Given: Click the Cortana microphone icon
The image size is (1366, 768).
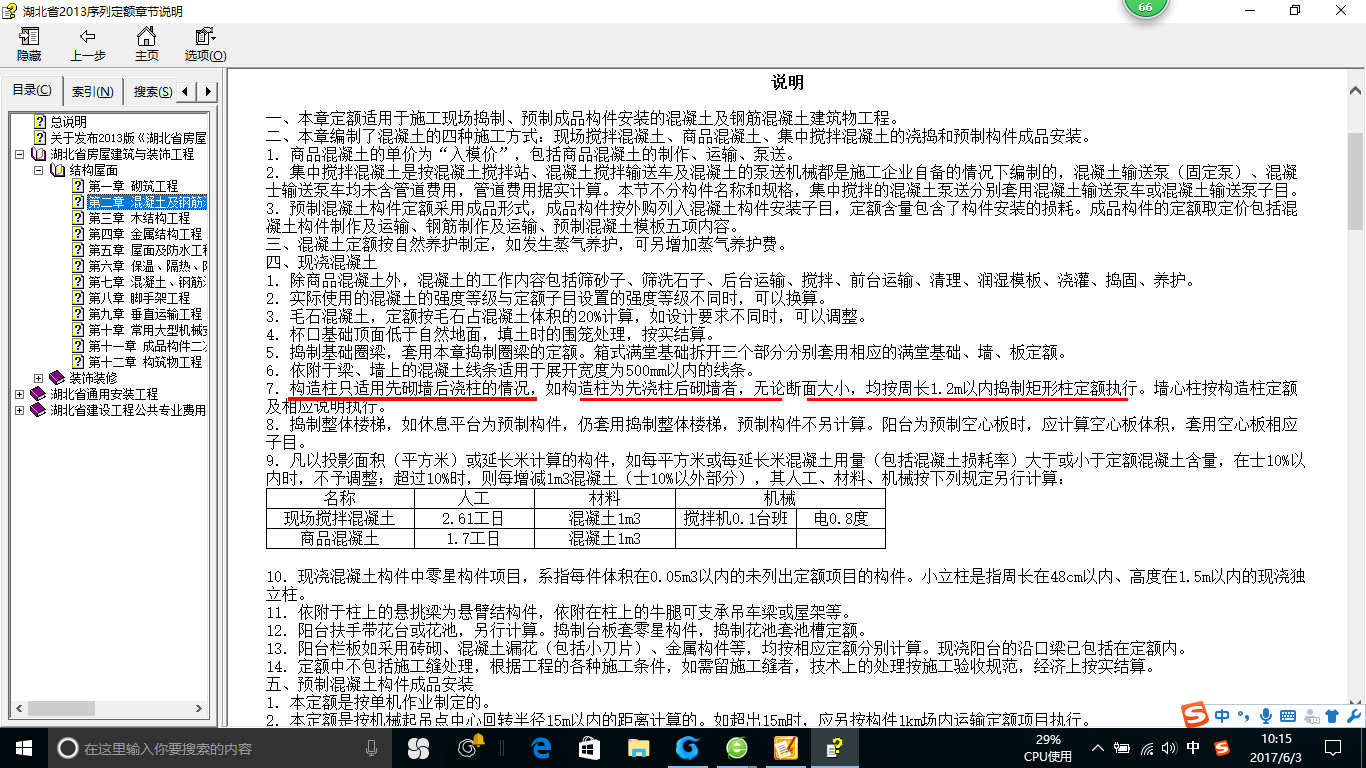Looking at the screenshot, I should [x=371, y=747].
